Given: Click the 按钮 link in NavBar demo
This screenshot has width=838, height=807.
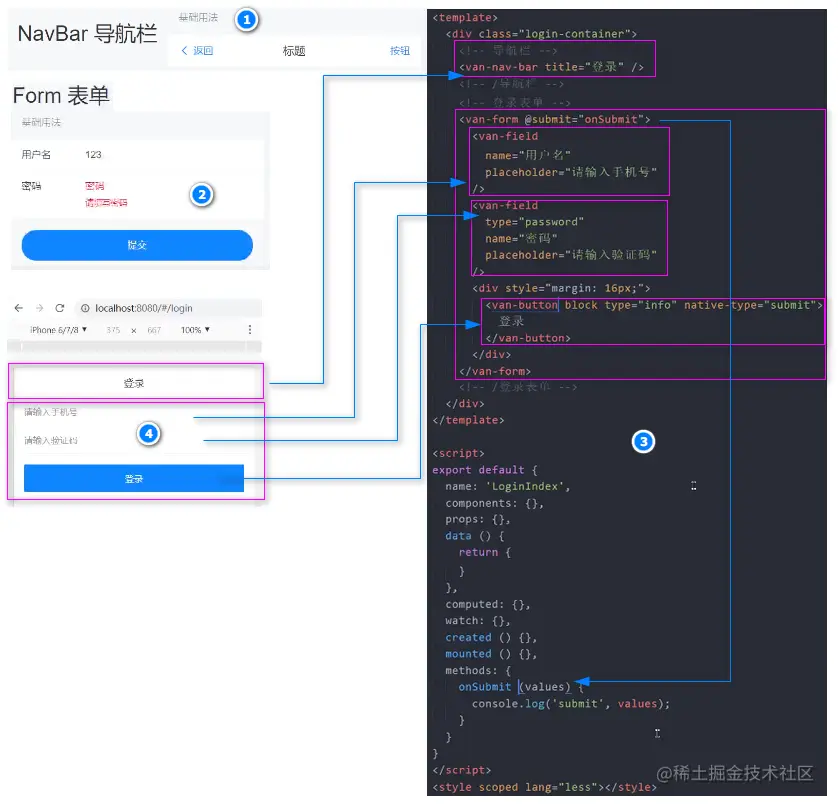Looking at the screenshot, I should (400, 50).
